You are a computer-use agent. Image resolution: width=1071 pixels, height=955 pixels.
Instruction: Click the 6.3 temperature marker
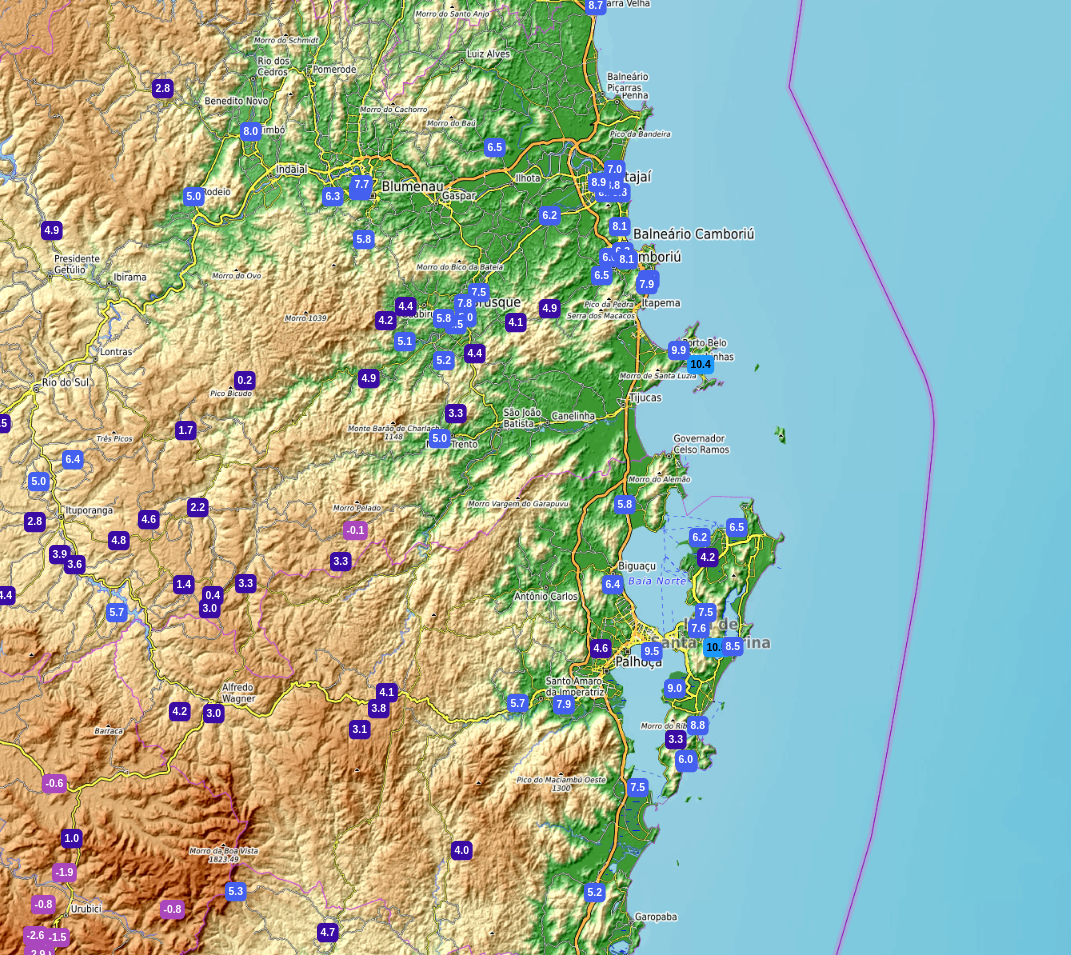point(333,197)
